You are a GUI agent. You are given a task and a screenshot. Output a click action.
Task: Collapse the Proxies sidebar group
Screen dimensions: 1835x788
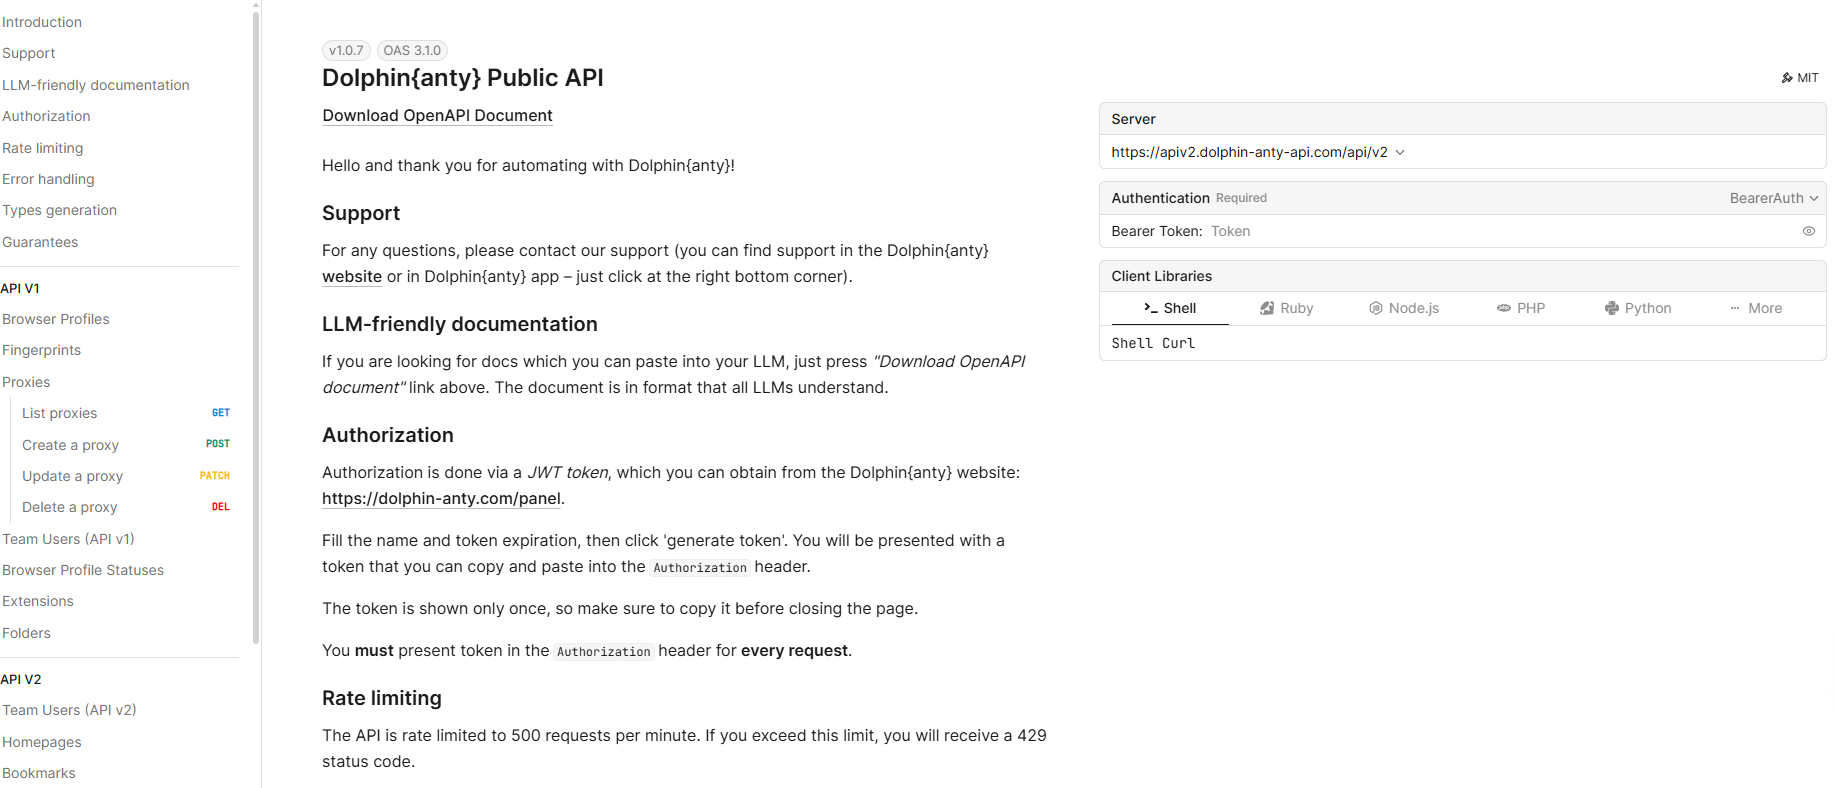click(x=26, y=382)
